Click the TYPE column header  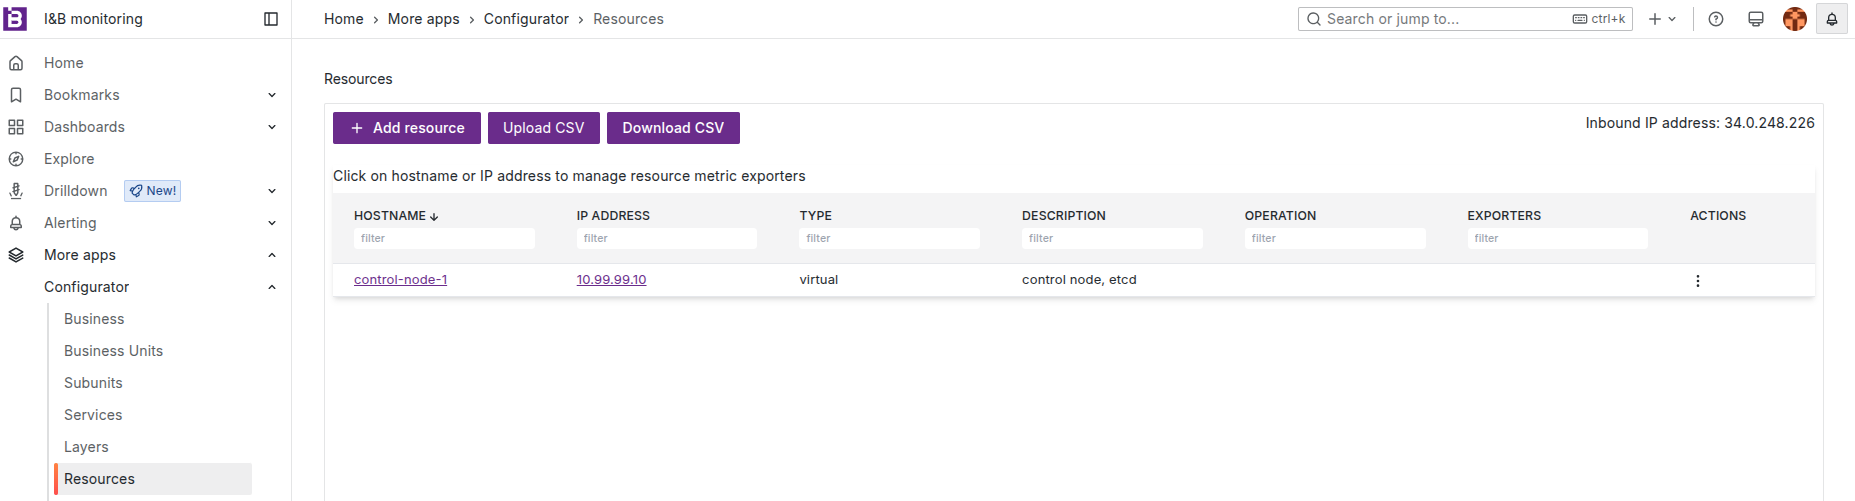(x=816, y=216)
